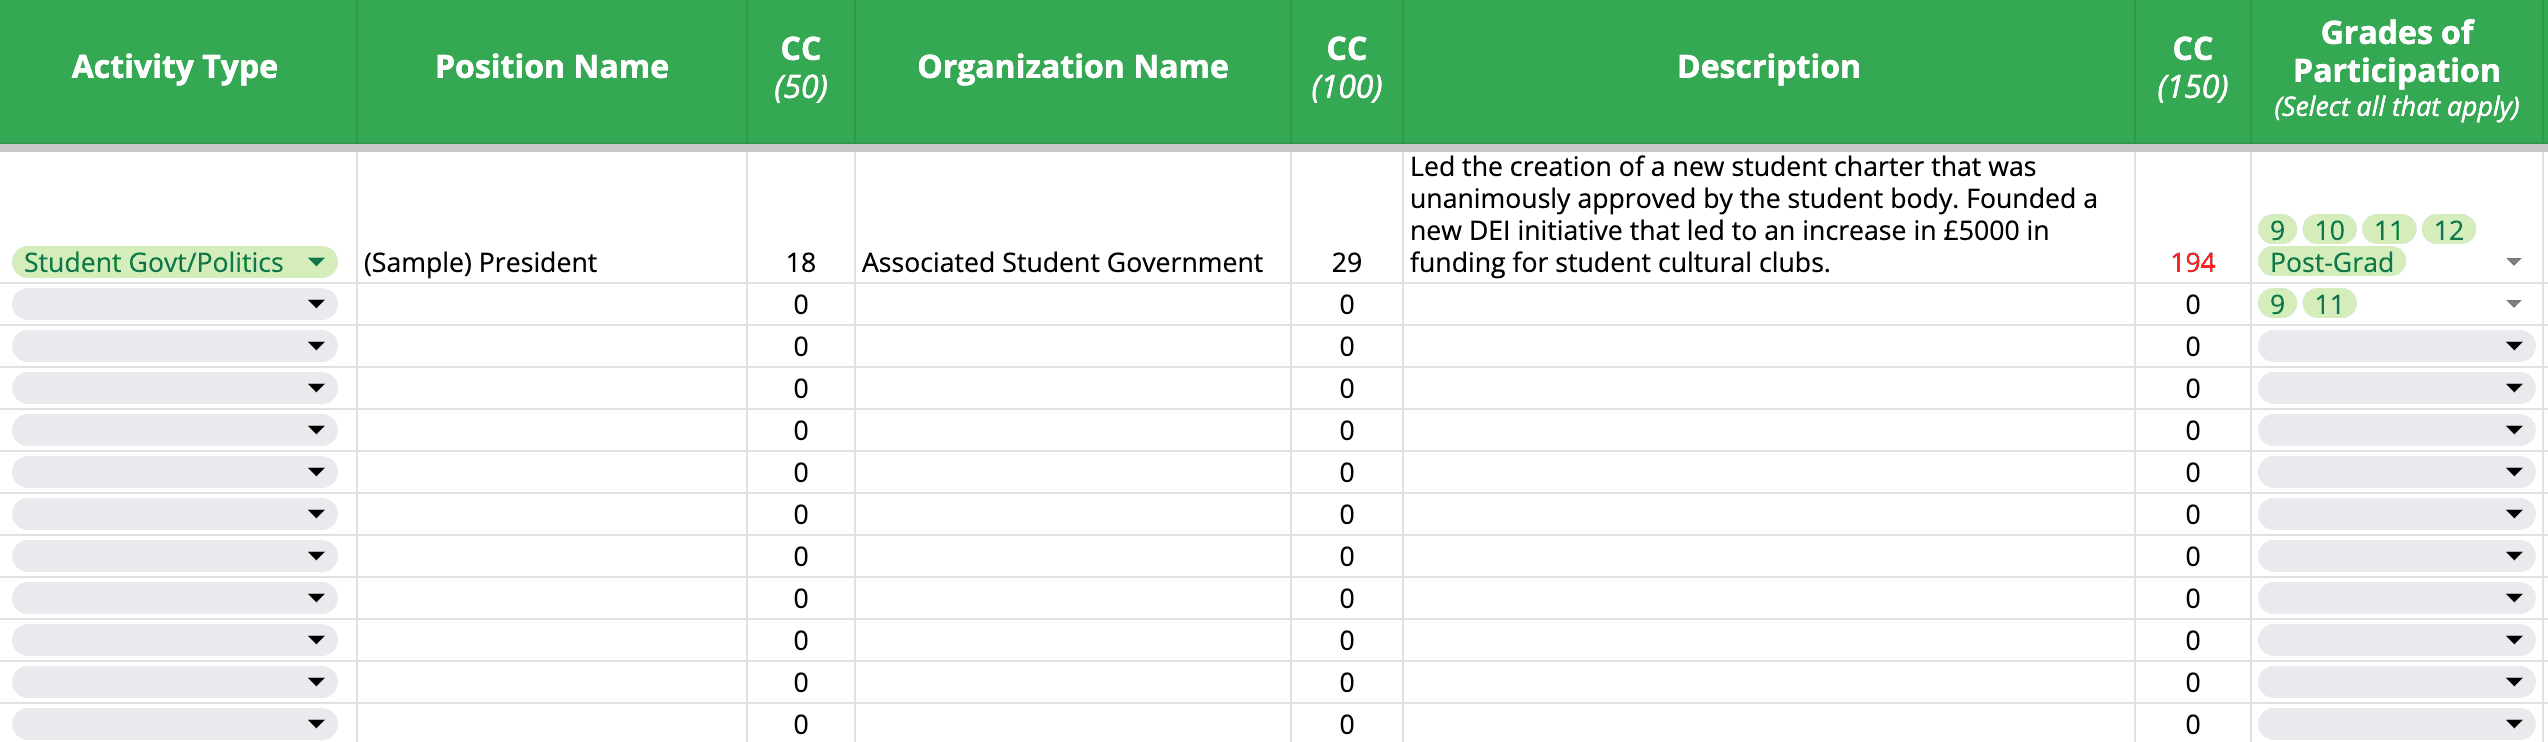Select character count cell showing 29
Screen dimensions: 2548x742
(x=1346, y=262)
